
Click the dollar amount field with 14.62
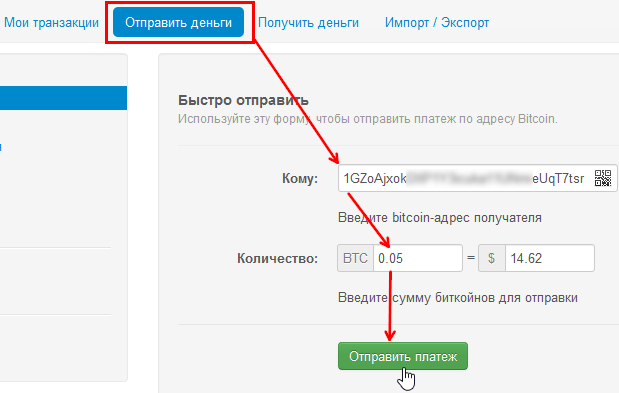550,258
